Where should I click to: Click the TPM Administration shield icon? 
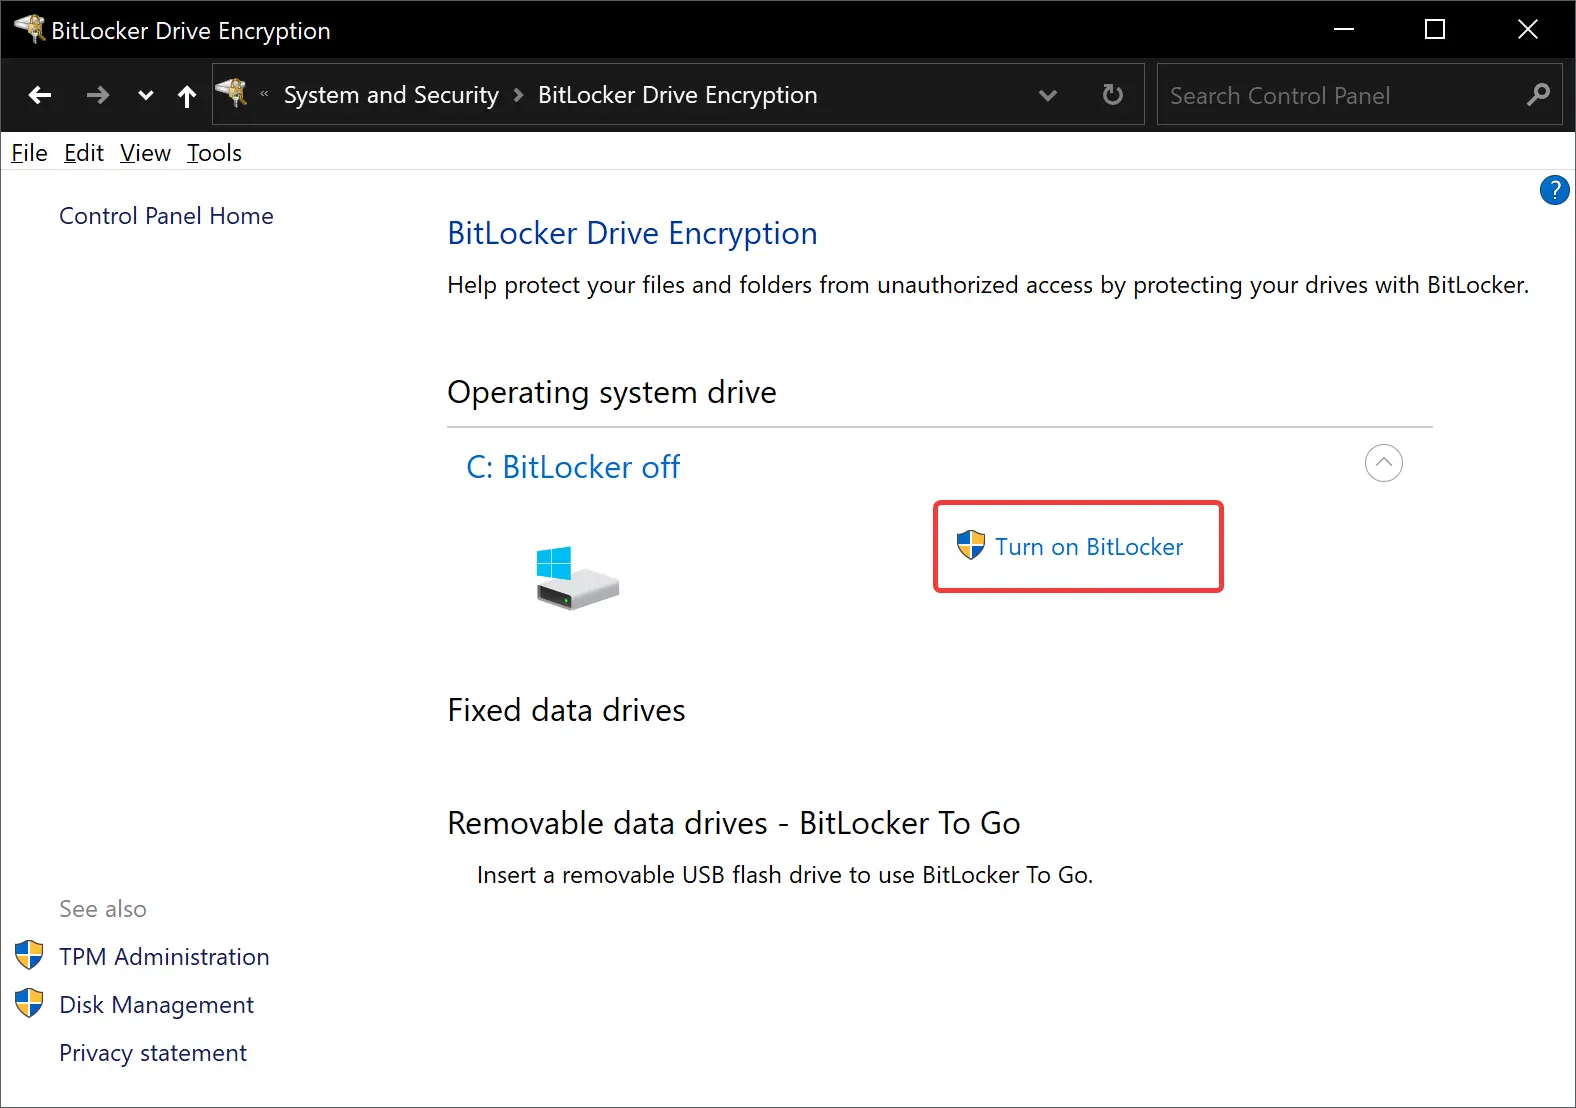point(30,955)
